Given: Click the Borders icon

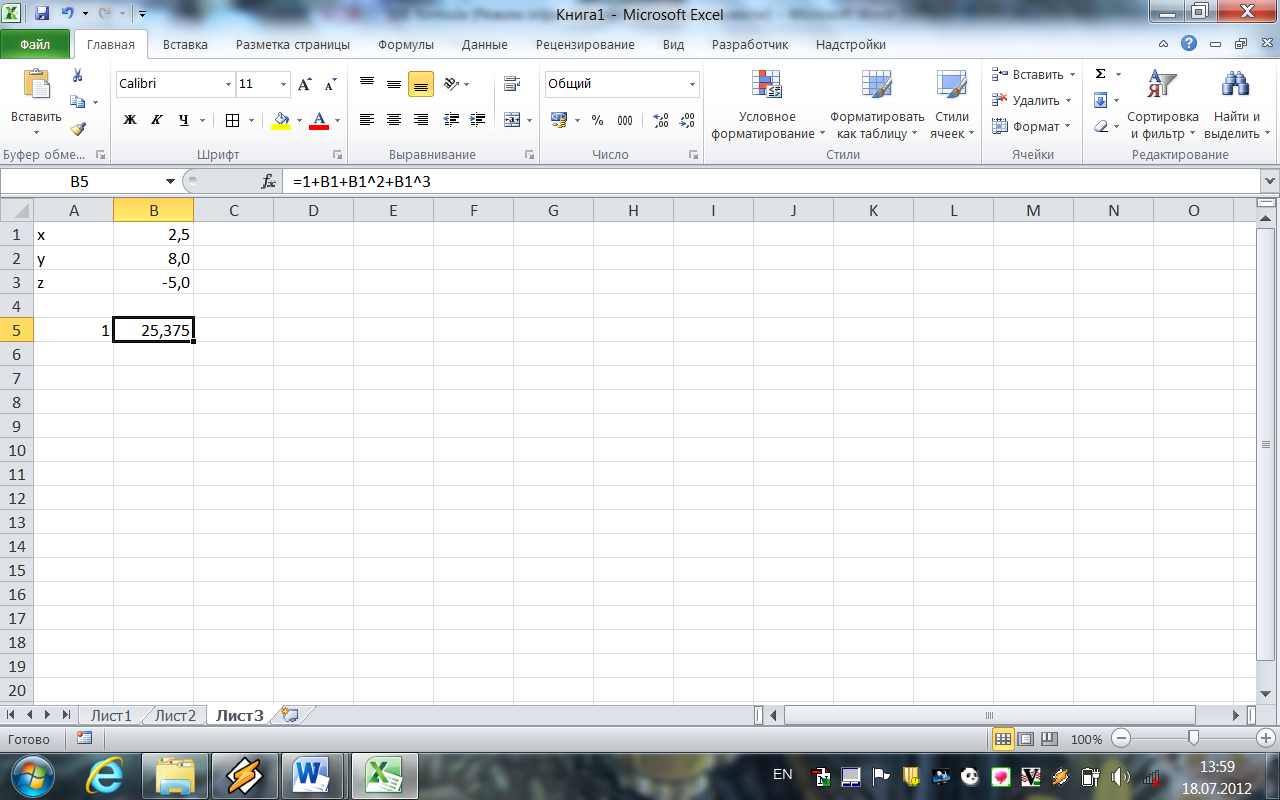Looking at the screenshot, I should [233, 120].
